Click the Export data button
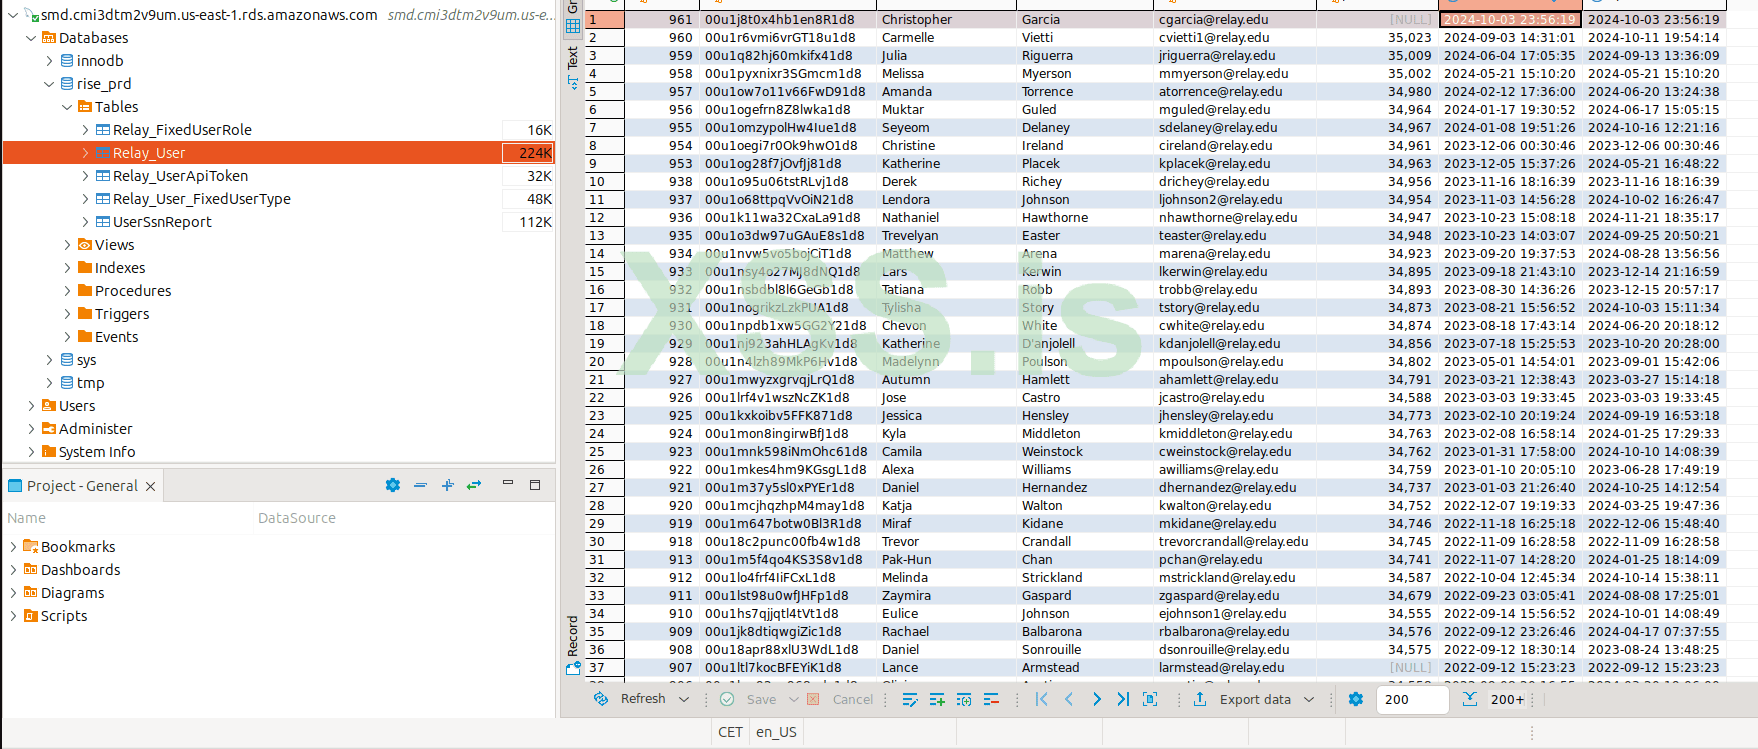Screen dimensions: 1758x749 [x=1242, y=699]
